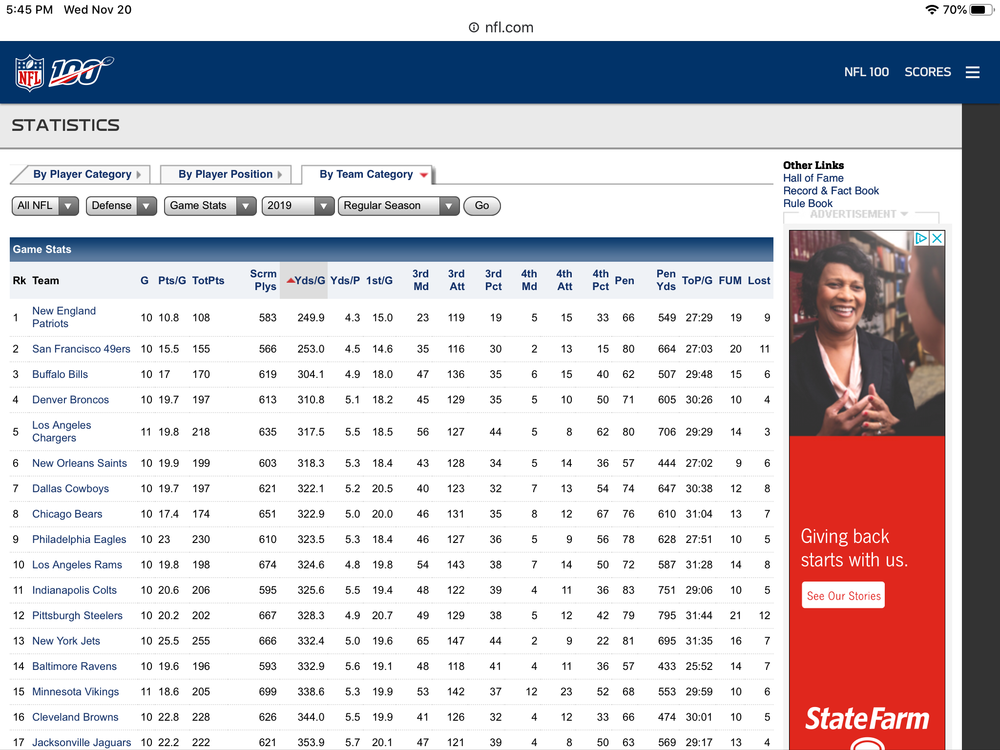Viewport: 1000px width, 750px height.
Task: Click the smiling woman ad photo
Action: click(x=867, y=334)
